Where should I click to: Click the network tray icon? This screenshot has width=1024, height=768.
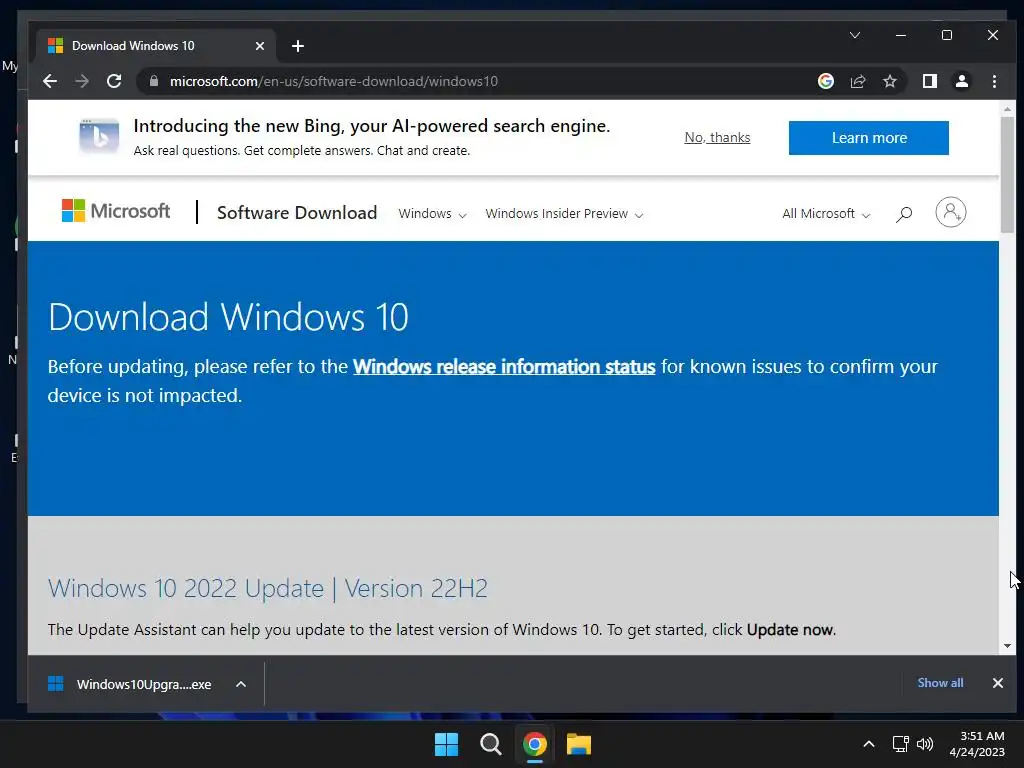point(901,744)
